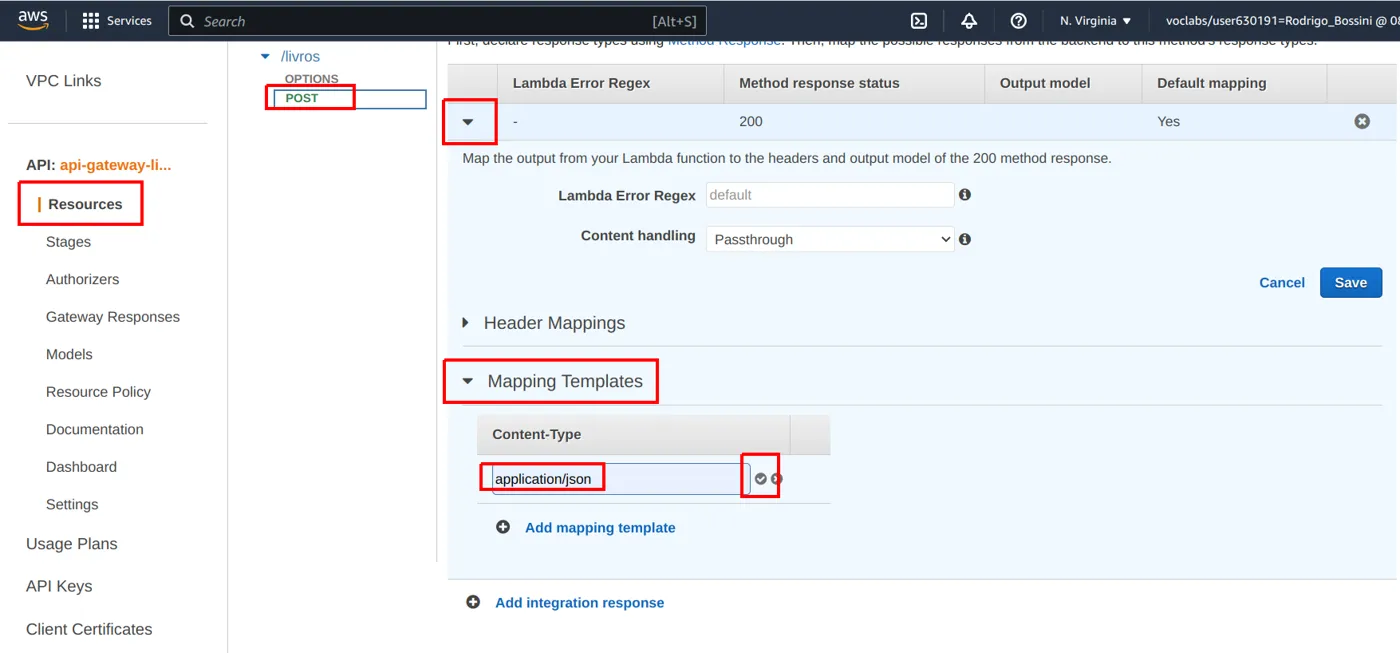Cancel the content type entry with x
The image size is (1400, 653).
777,479
